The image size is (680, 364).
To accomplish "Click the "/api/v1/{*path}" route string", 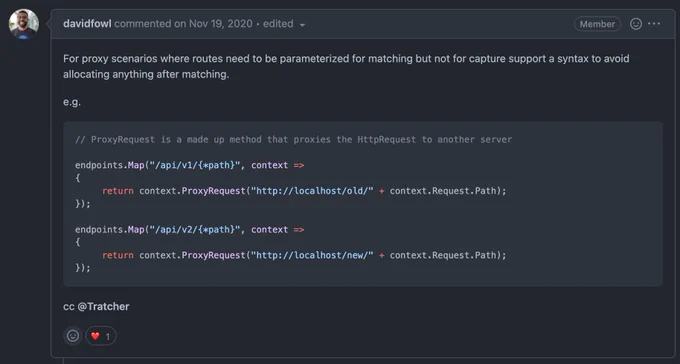I will click(195, 165).
